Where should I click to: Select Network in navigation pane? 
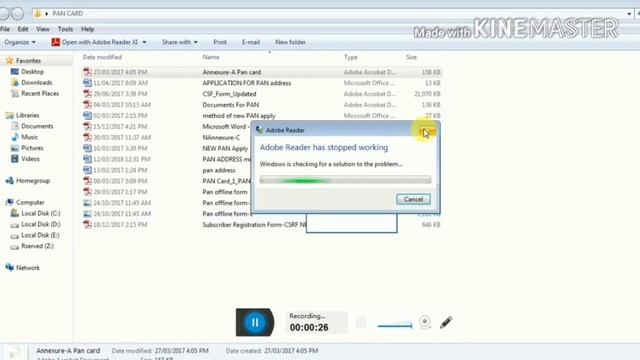pos(28,268)
